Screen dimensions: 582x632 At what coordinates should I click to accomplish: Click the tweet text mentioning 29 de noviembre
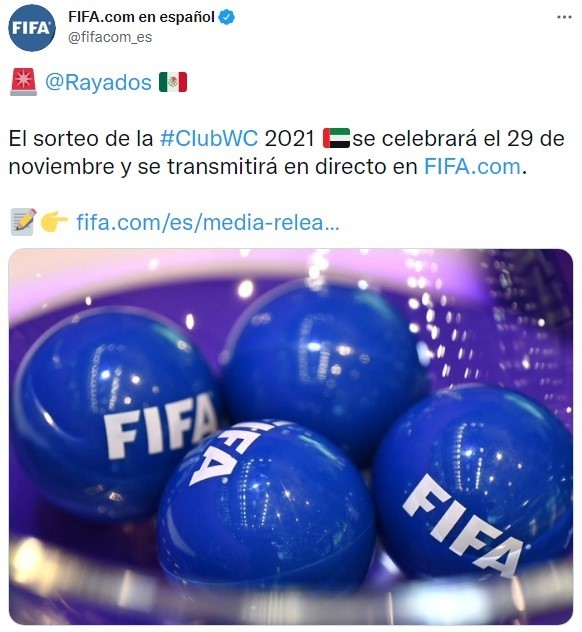[286, 152]
